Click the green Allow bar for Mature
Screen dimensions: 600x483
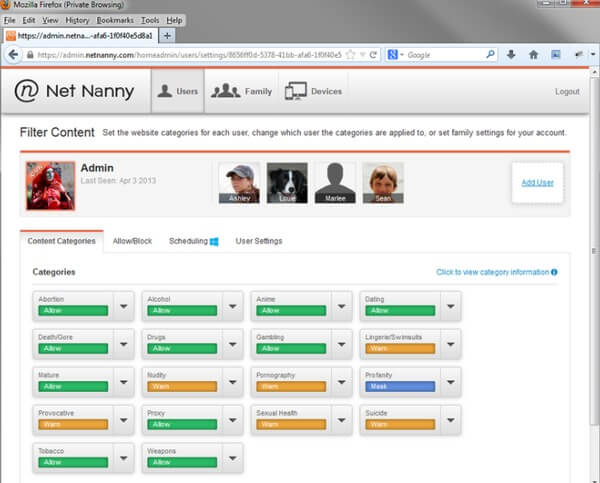tap(73, 387)
